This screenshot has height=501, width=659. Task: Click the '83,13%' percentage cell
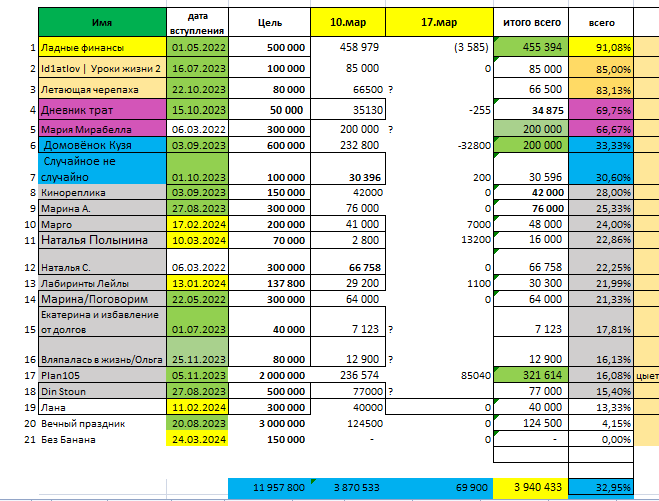[x=601, y=89]
